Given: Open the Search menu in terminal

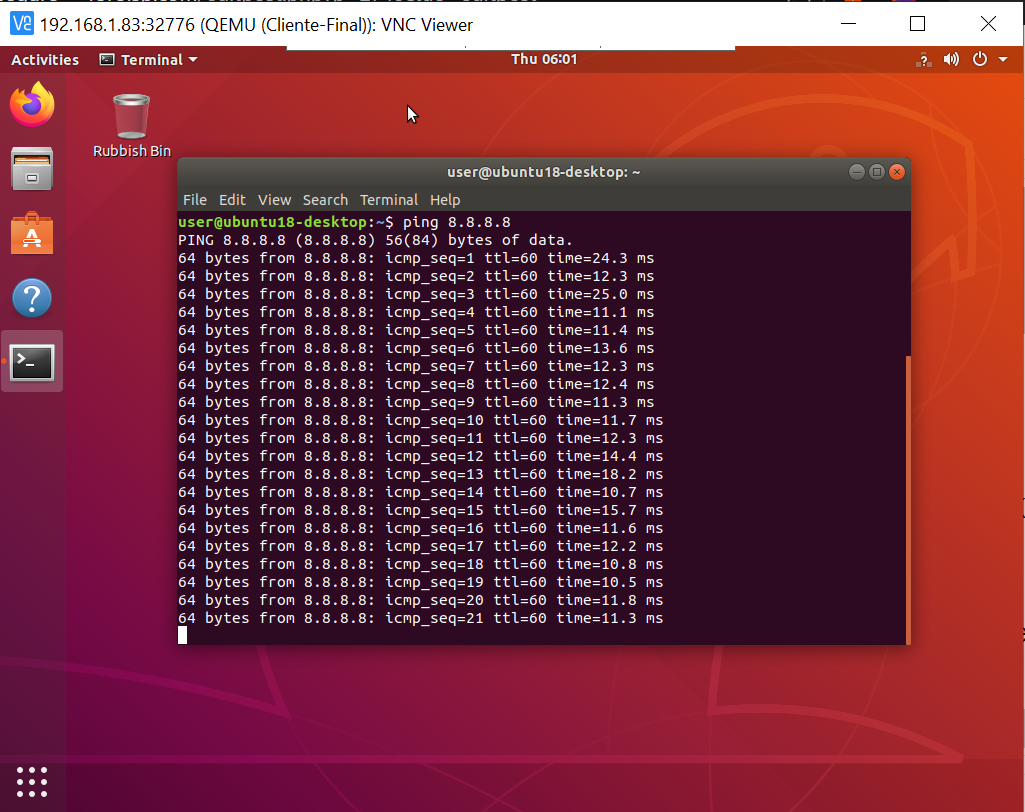Looking at the screenshot, I should [325, 200].
